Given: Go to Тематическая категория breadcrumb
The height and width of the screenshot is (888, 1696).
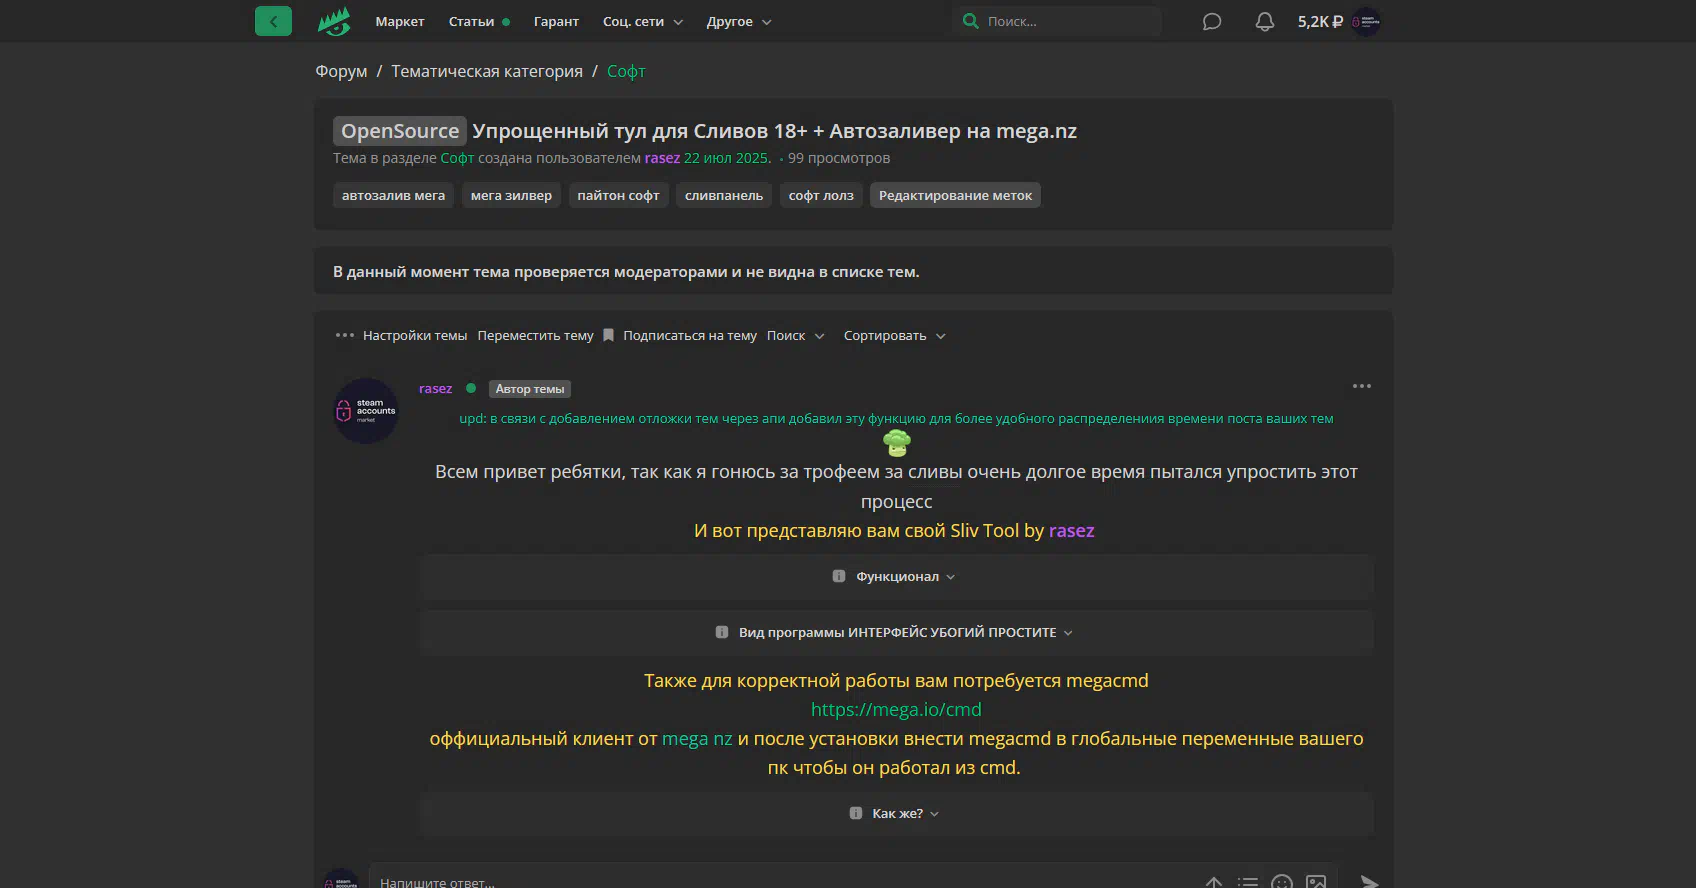Looking at the screenshot, I should coord(487,71).
